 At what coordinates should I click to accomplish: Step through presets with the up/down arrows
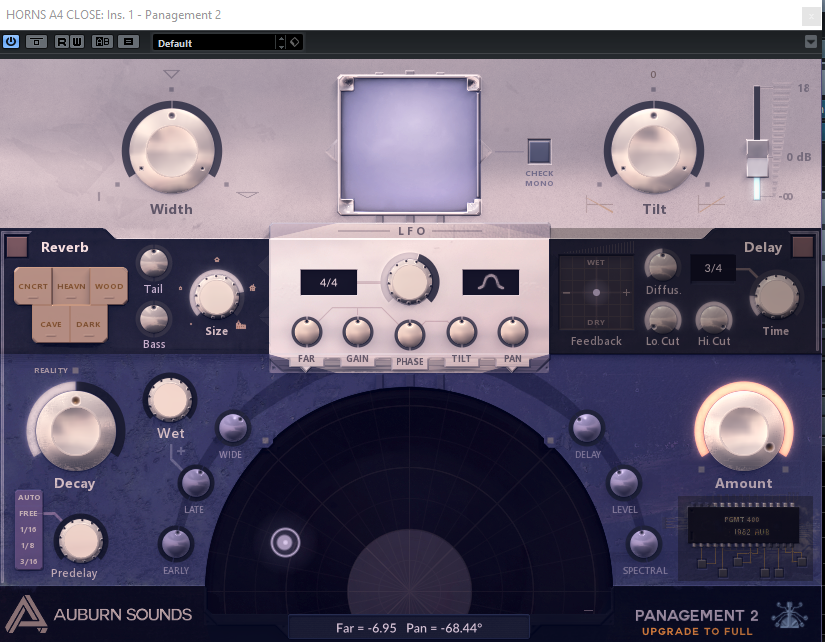coord(281,43)
